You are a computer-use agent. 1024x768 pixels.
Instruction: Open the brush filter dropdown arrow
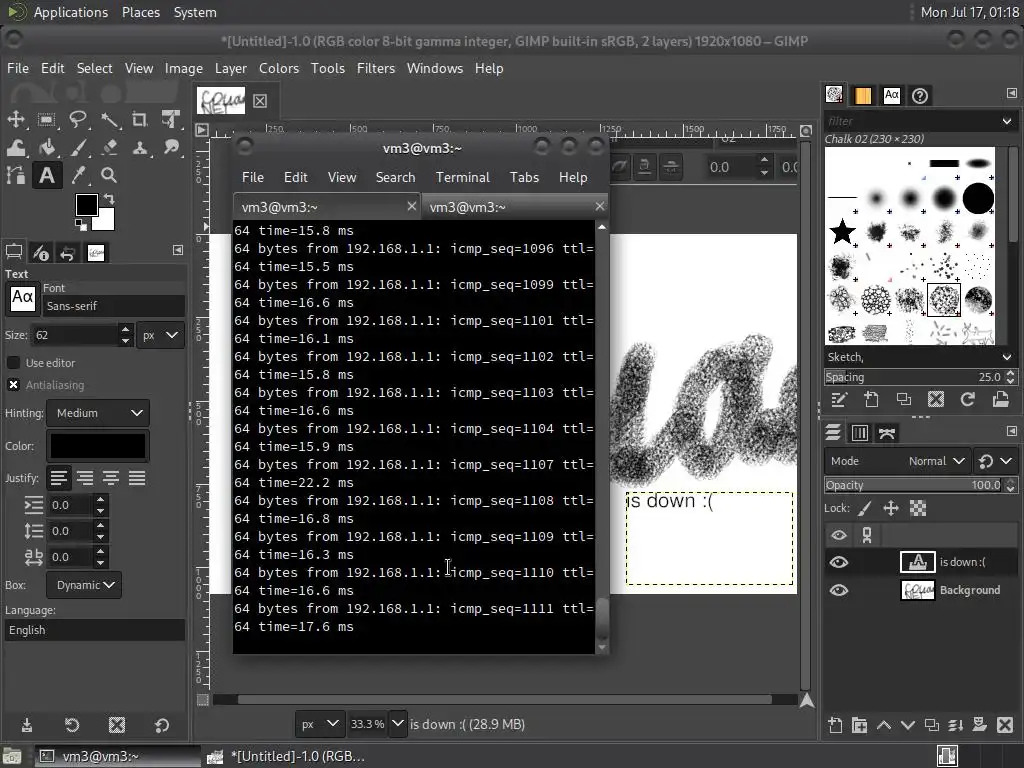click(x=1006, y=121)
